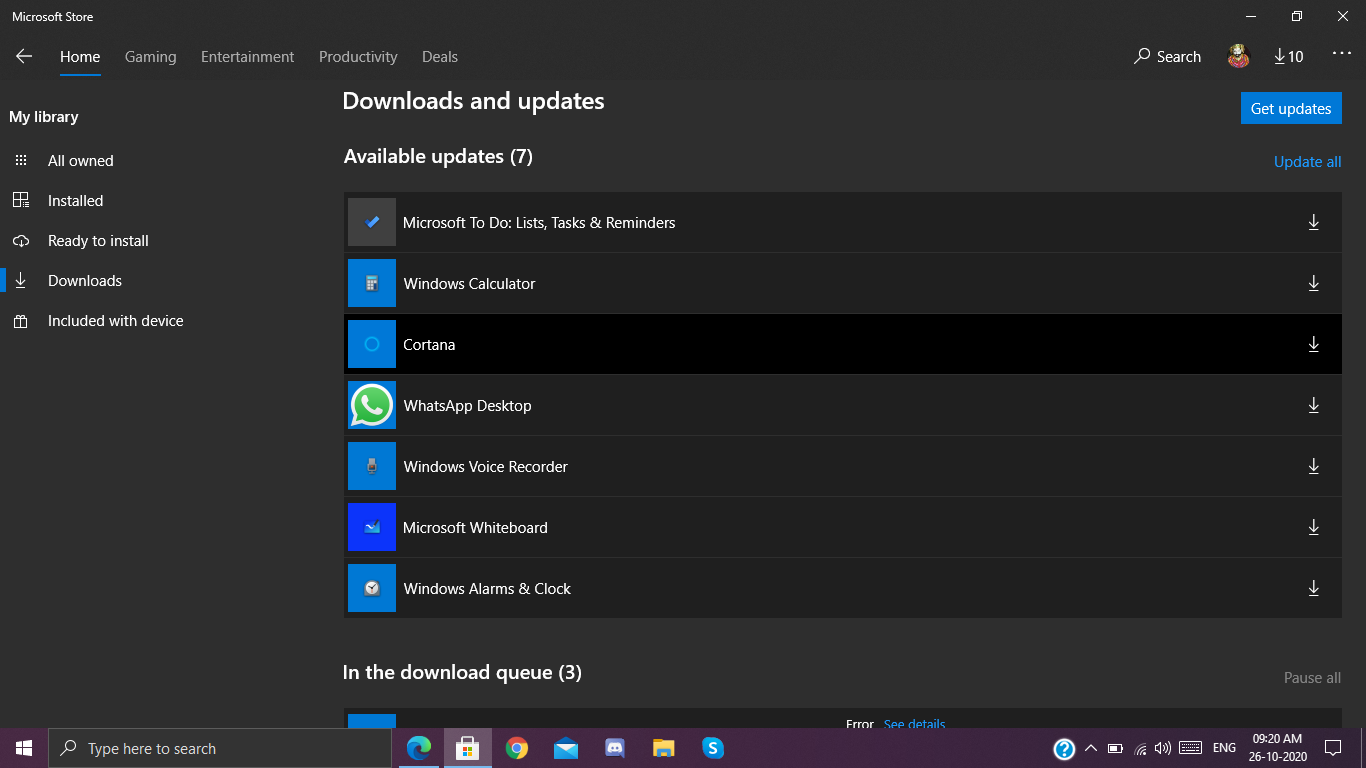Click the taskbar search box
This screenshot has width=1366, height=768.
220,748
